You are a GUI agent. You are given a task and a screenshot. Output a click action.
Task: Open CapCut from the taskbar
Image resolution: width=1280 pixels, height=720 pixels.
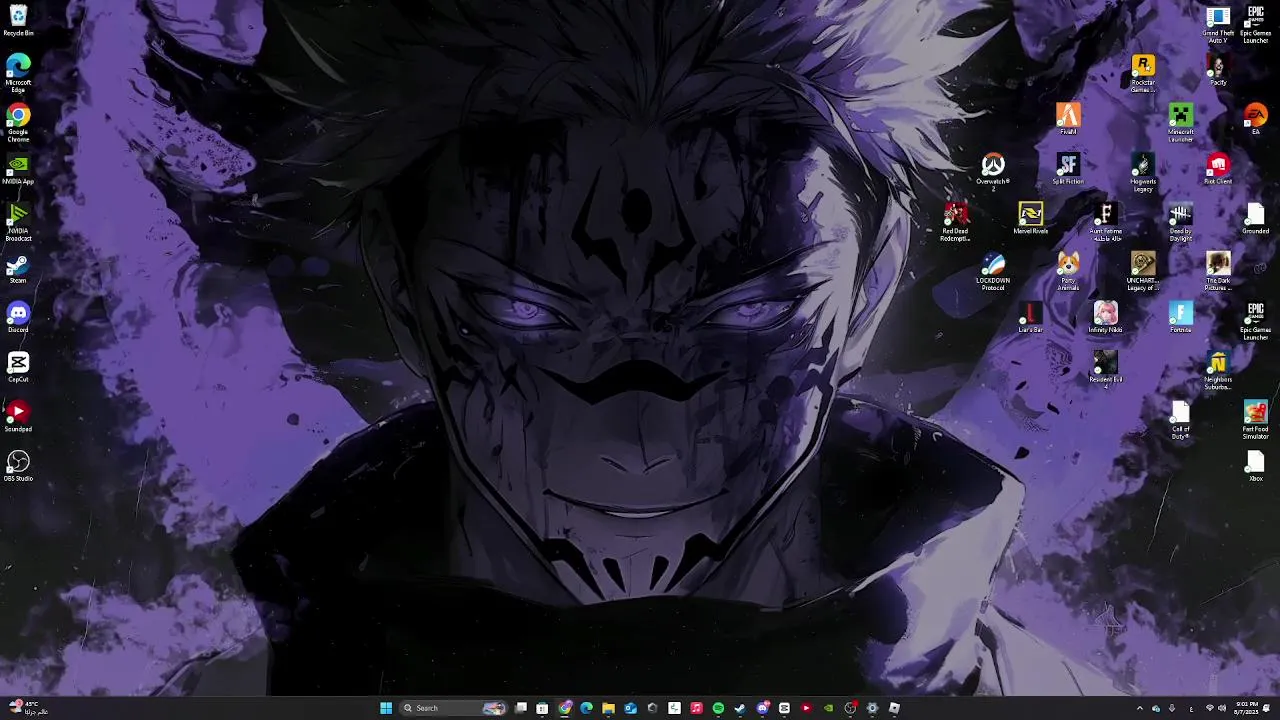click(784, 708)
